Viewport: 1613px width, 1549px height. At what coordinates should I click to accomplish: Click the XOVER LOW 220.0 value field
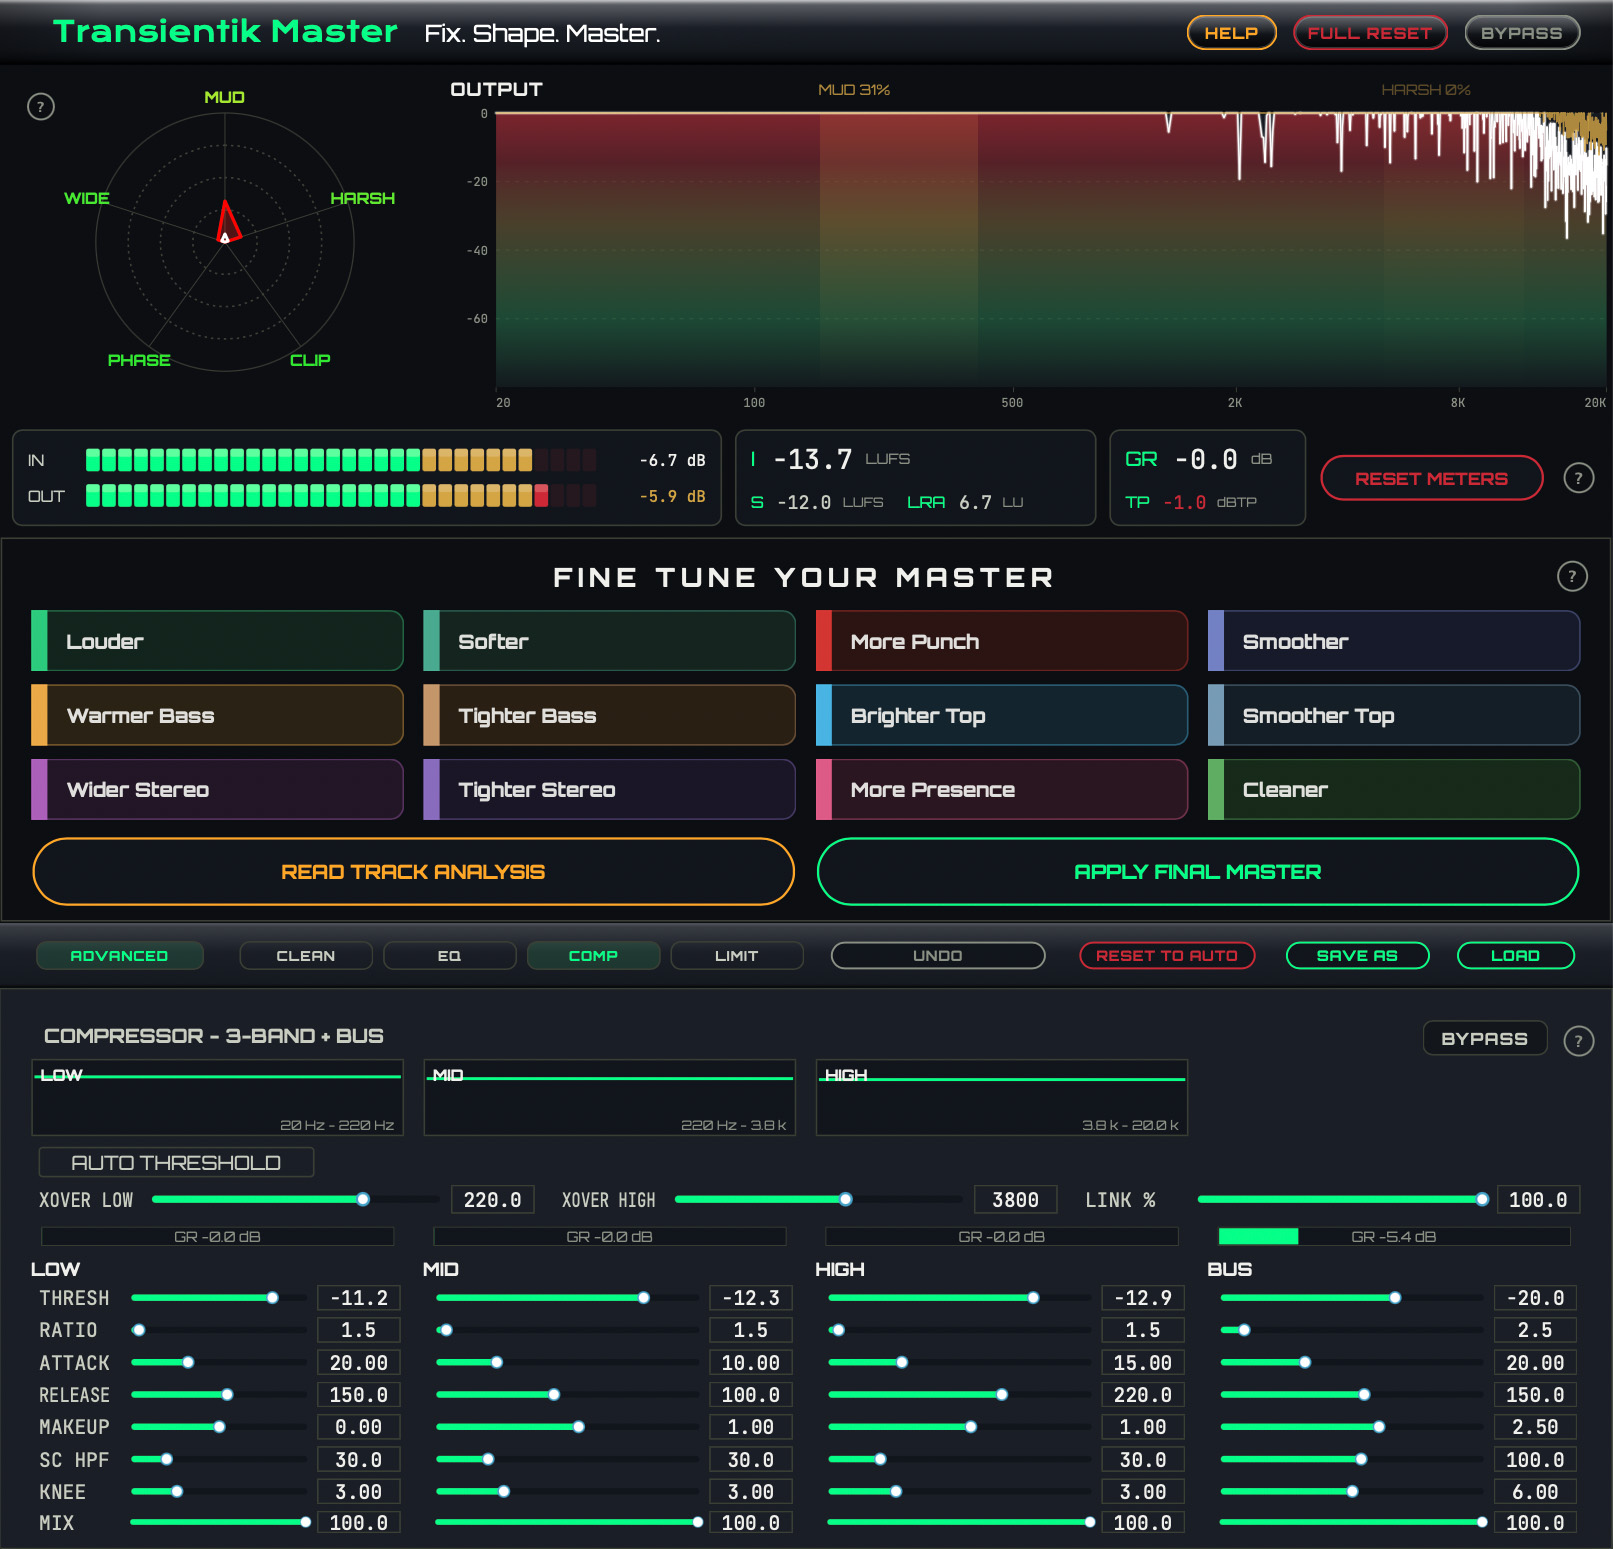tap(493, 1199)
